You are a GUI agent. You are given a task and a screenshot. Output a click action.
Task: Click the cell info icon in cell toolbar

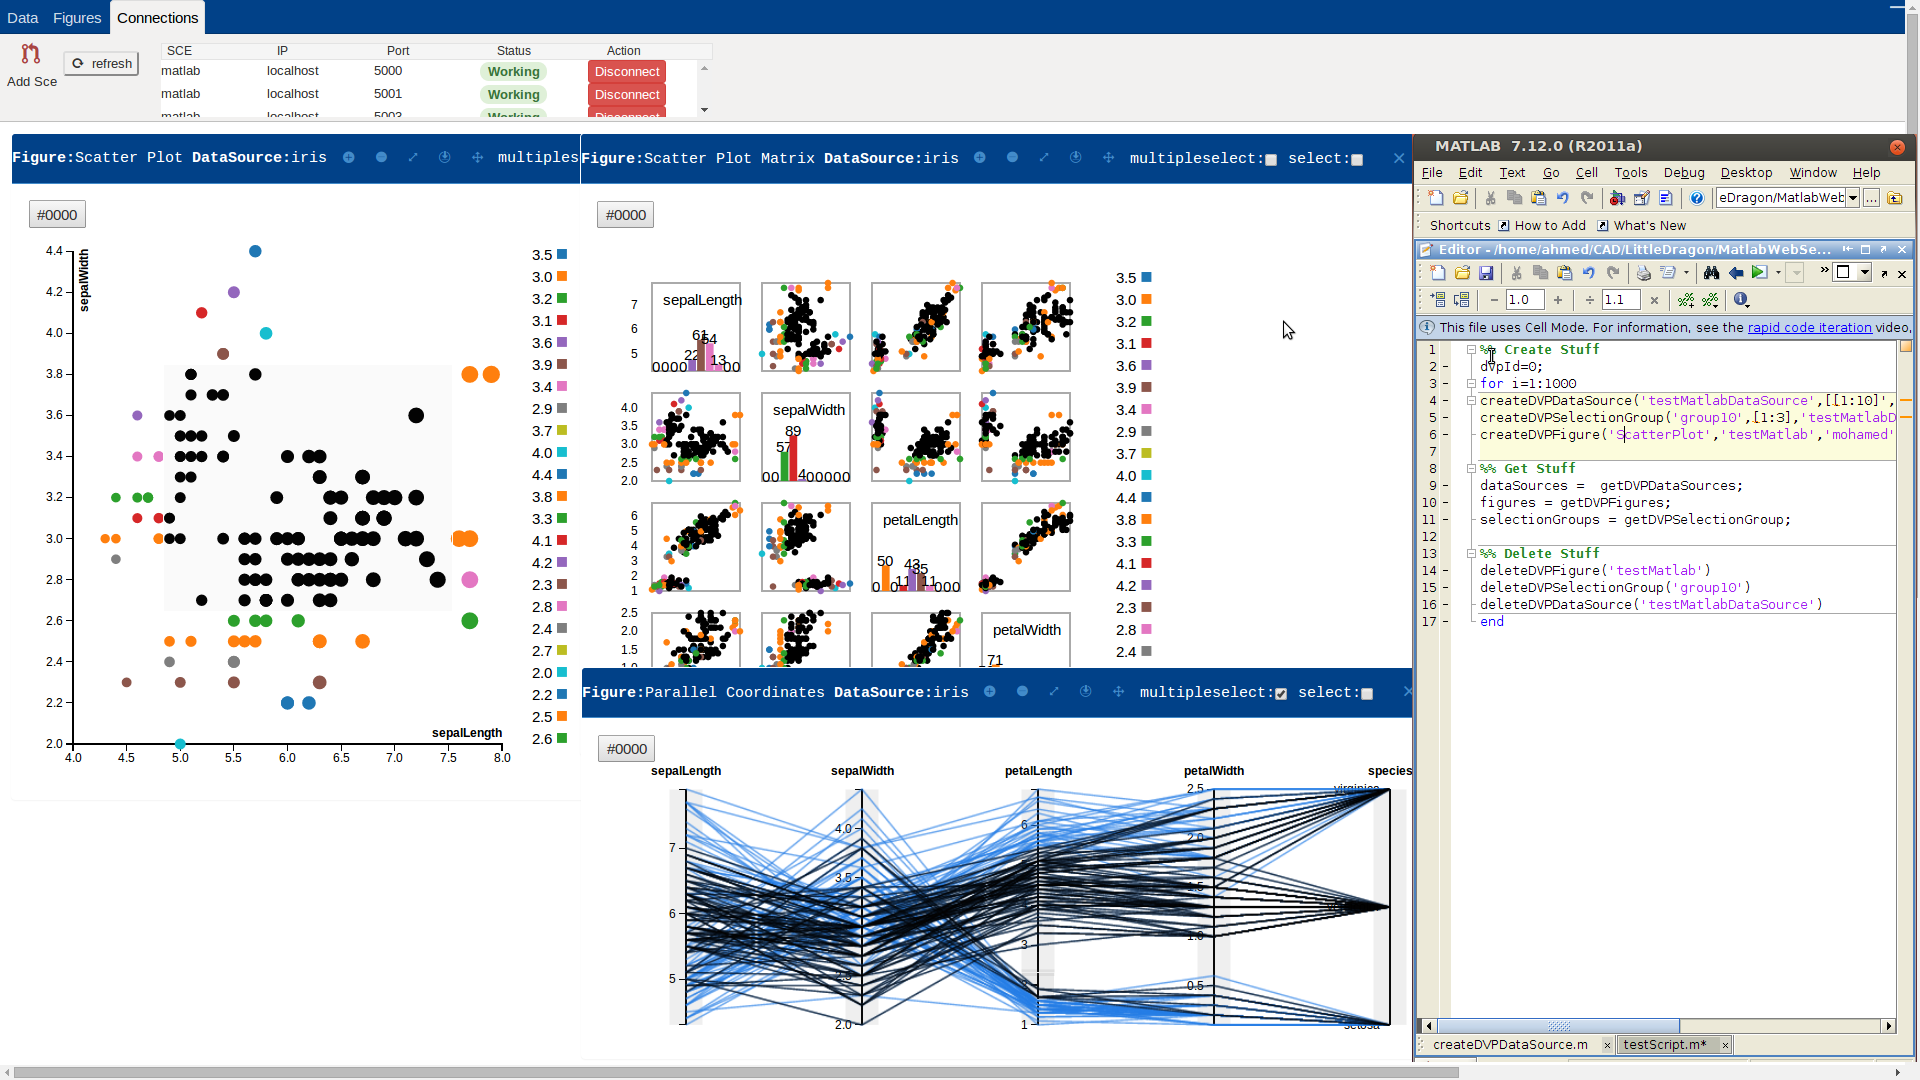coord(1741,300)
